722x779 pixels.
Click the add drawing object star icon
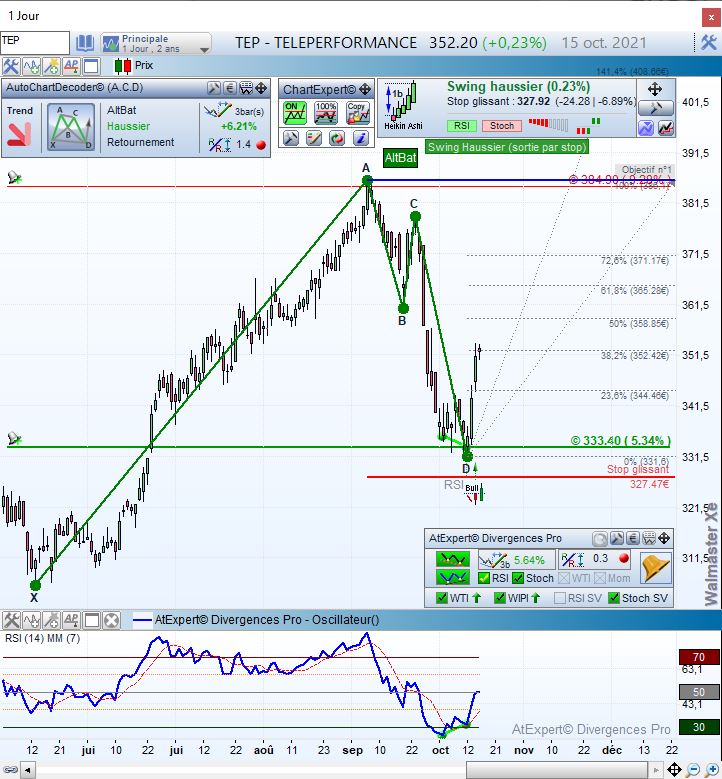51,66
